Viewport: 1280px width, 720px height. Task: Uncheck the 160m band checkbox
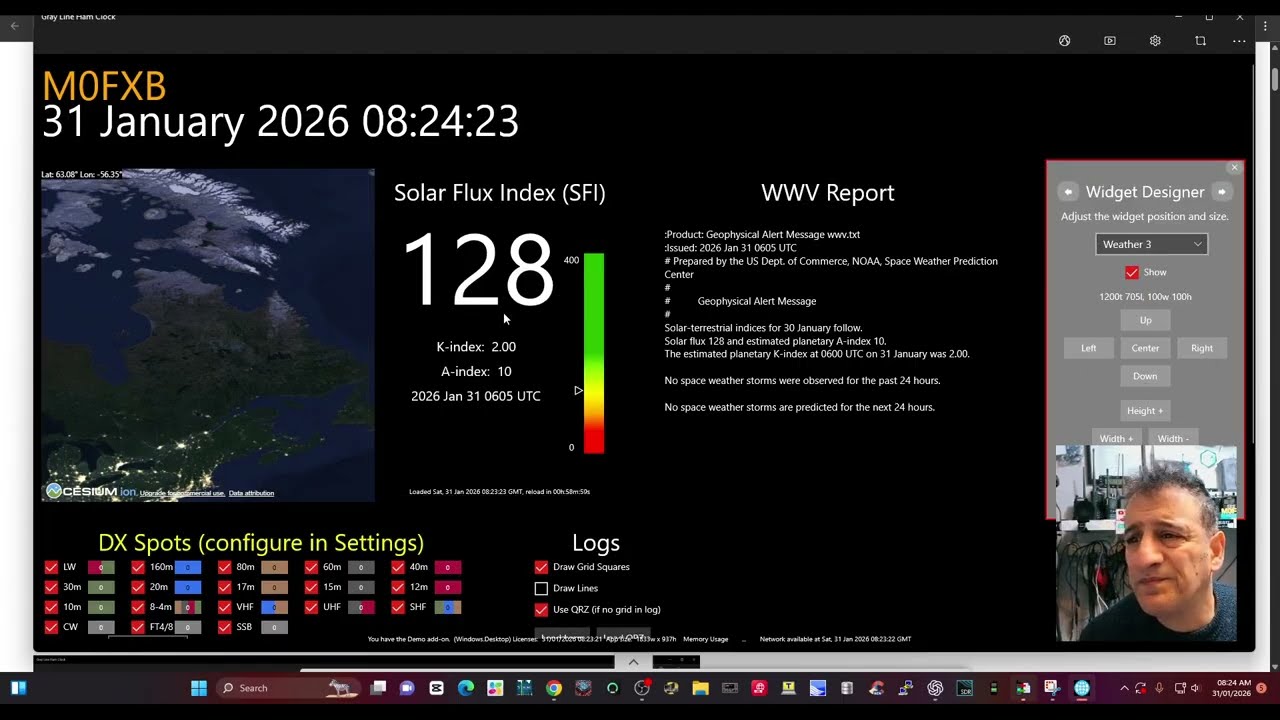click(x=138, y=567)
